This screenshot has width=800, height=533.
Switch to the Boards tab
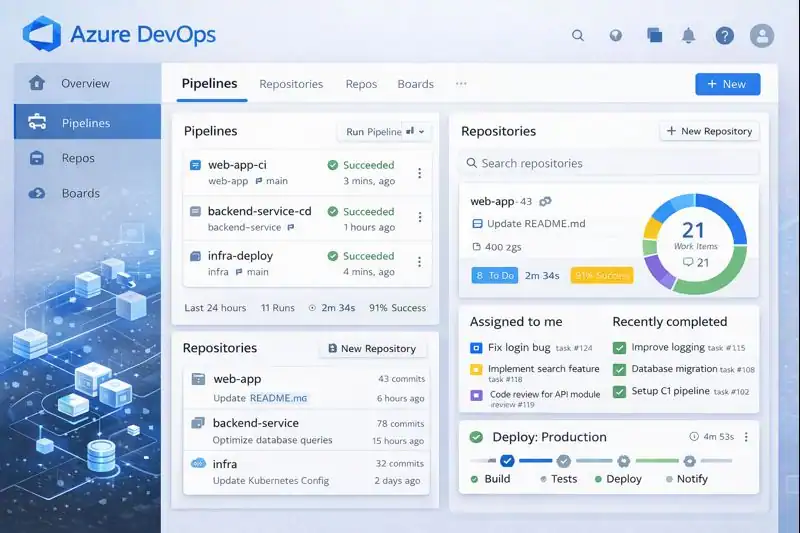click(x=416, y=84)
